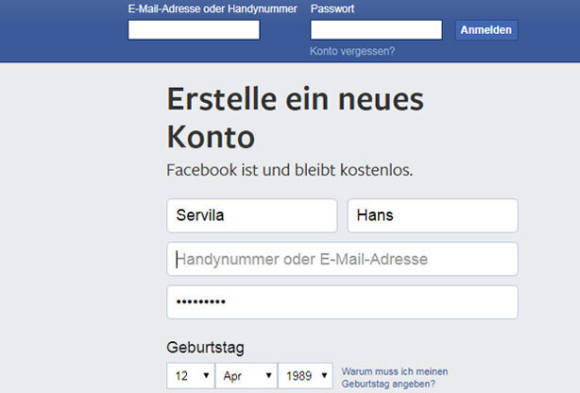Open the birthday year dropdown showing 1989

pyautogui.click(x=305, y=376)
